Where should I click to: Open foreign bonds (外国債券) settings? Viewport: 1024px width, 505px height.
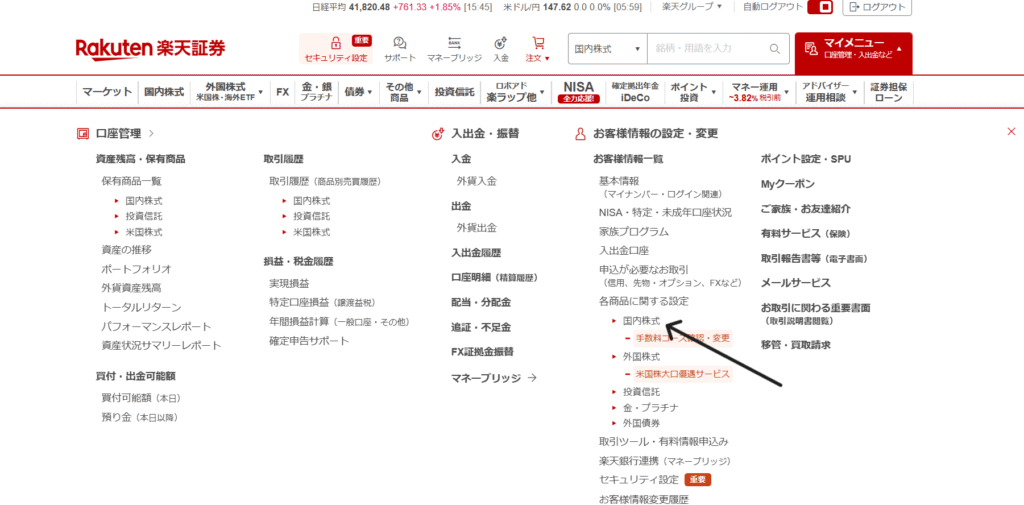(x=641, y=423)
